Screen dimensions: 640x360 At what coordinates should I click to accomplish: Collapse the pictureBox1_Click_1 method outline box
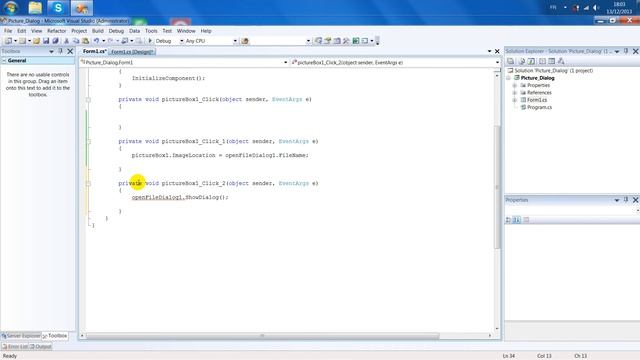(88, 142)
